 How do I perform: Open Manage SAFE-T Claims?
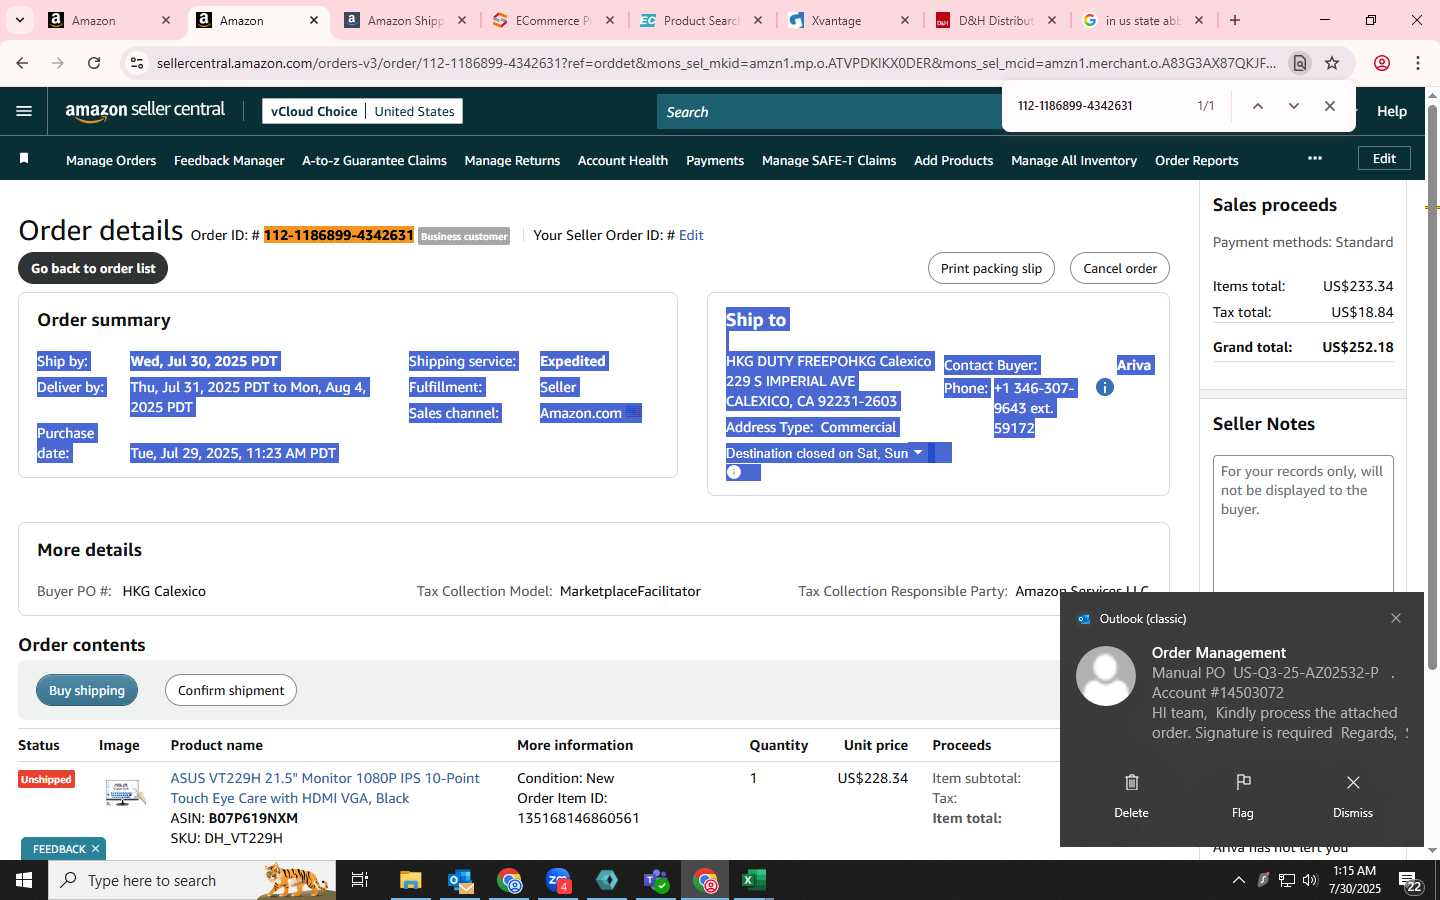829,160
